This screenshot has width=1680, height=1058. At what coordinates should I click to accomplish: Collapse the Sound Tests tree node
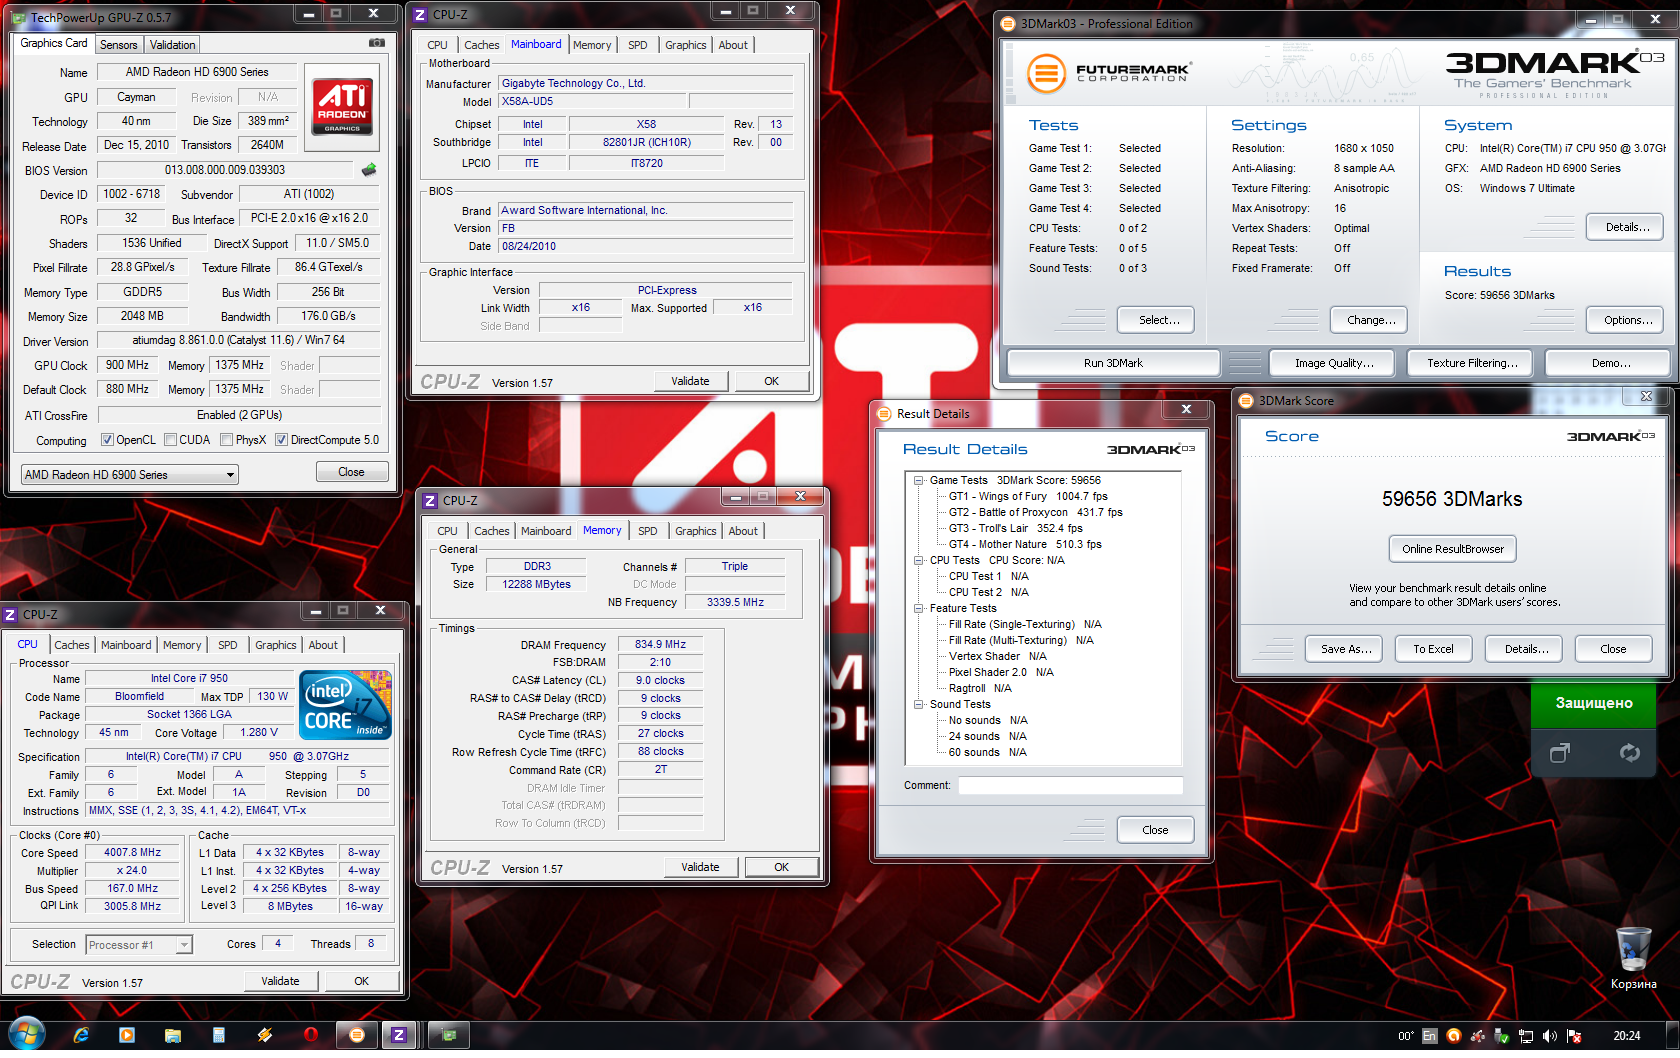coord(918,705)
